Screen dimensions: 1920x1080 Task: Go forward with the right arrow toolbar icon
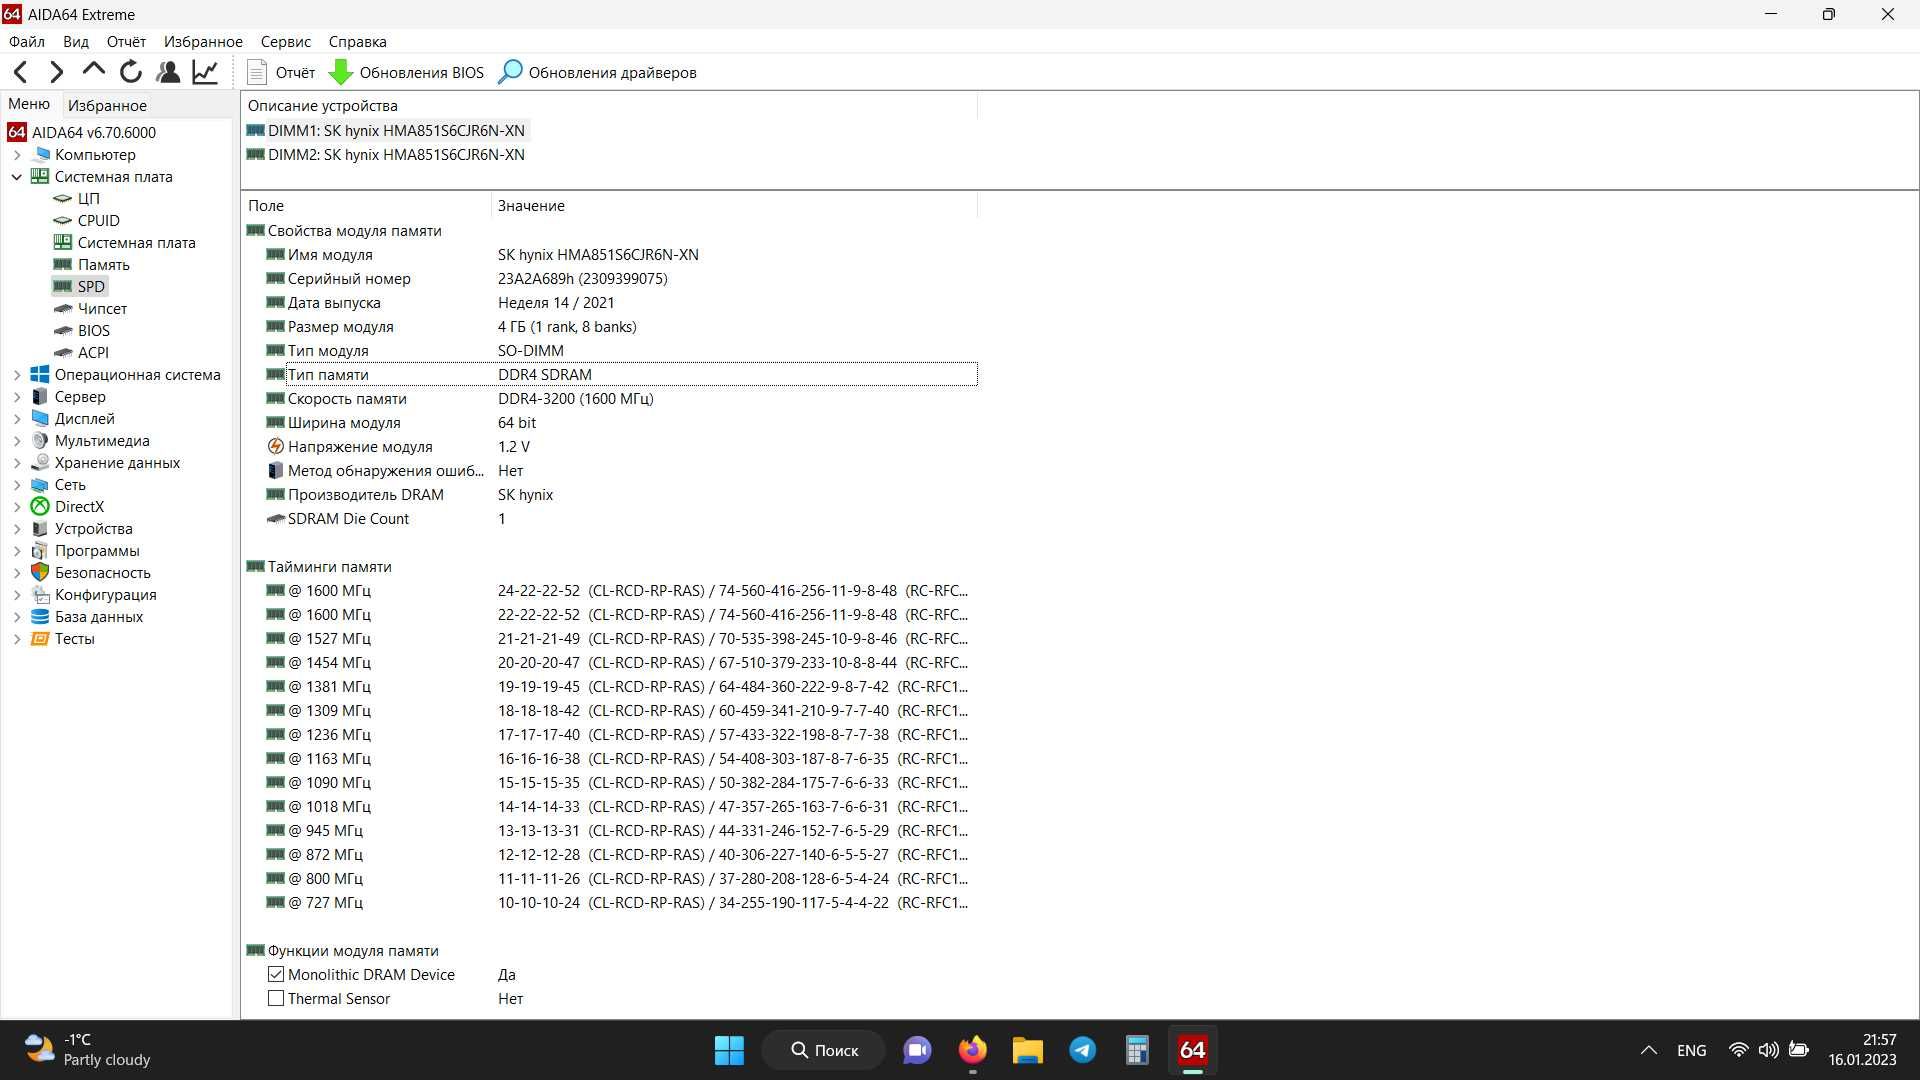pyautogui.click(x=56, y=72)
